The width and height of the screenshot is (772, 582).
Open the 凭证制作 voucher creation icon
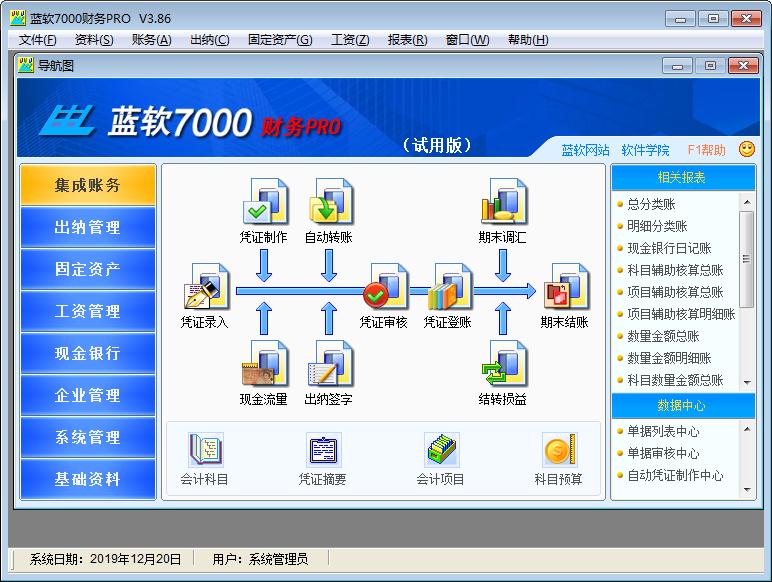[x=264, y=201]
